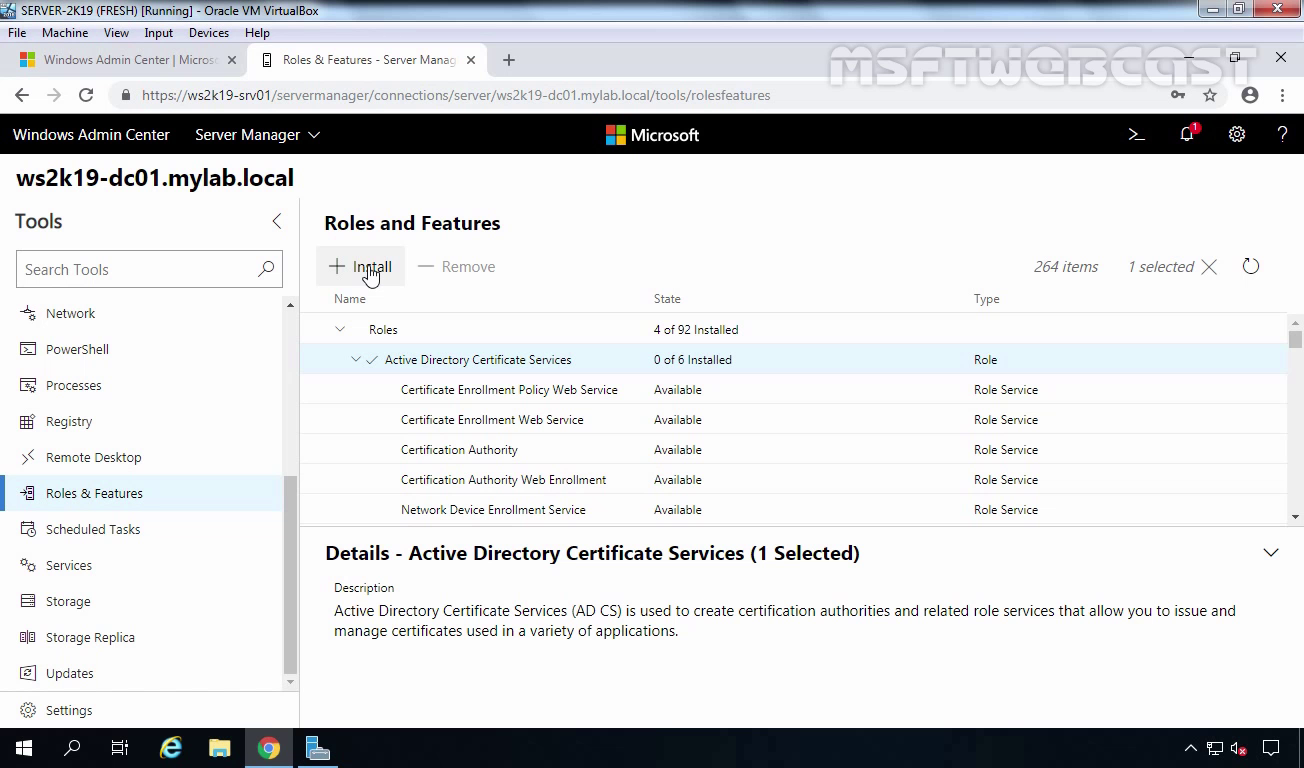Click the Remove button
The image size is (1304, 768).
point(457,267)
